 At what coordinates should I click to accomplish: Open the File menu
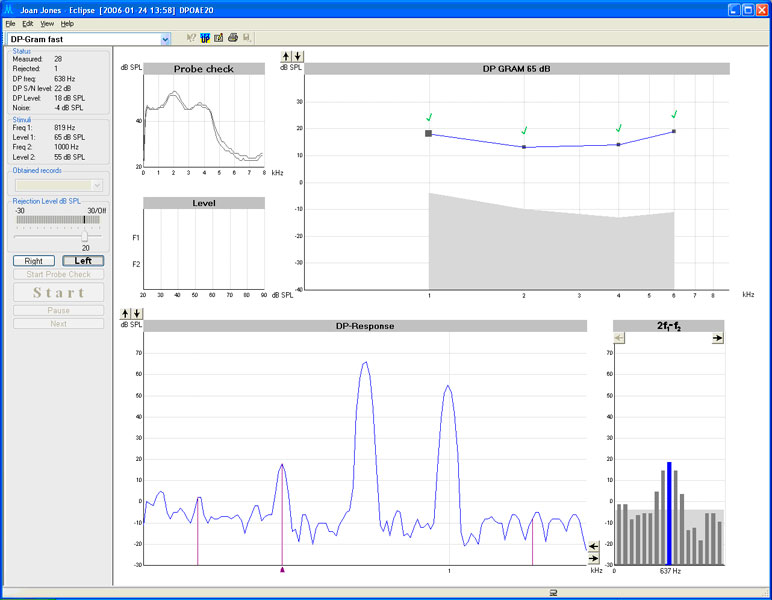tap(10, 24)
